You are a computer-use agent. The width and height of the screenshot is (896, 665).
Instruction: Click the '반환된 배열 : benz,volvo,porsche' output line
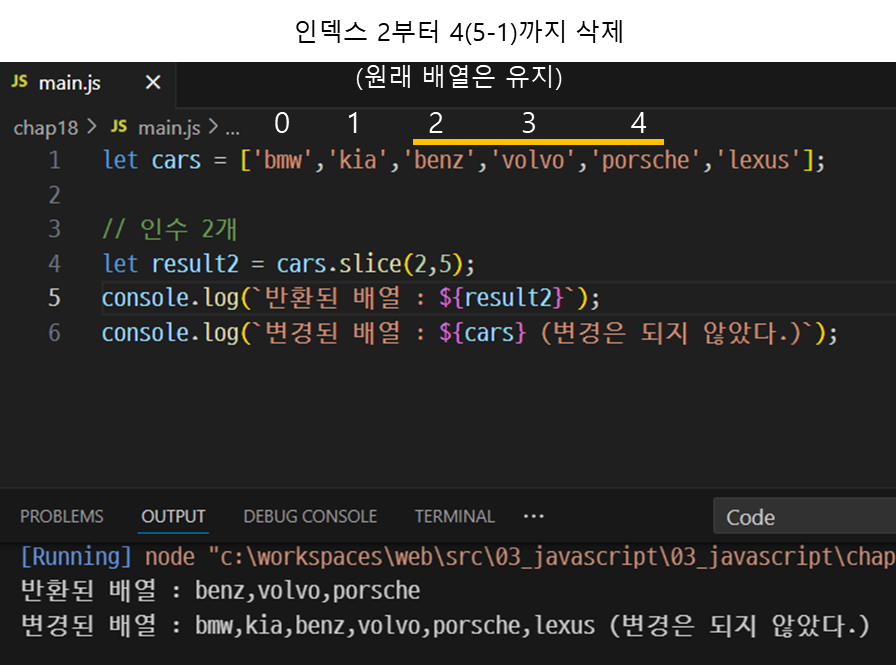pos(221,591)
